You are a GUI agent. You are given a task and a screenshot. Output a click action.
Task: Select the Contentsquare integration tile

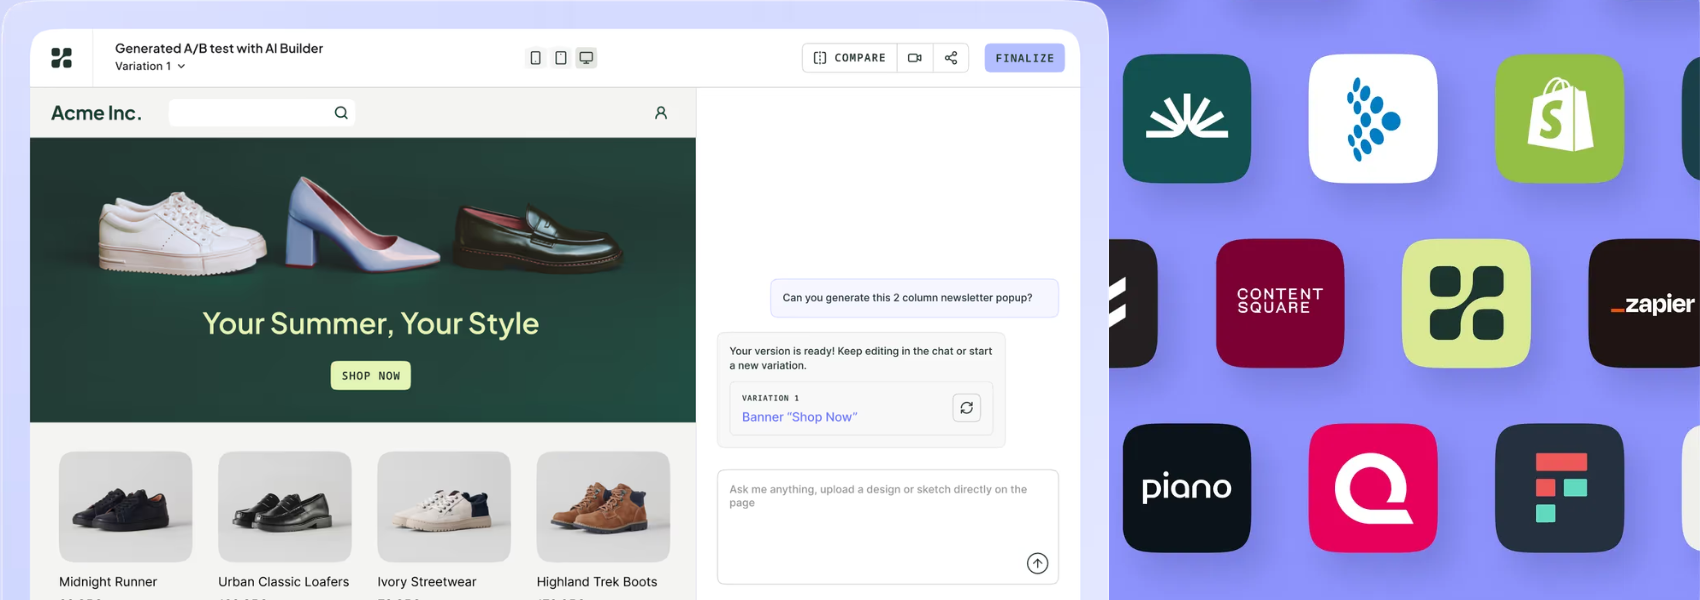tap(1279, 303)
